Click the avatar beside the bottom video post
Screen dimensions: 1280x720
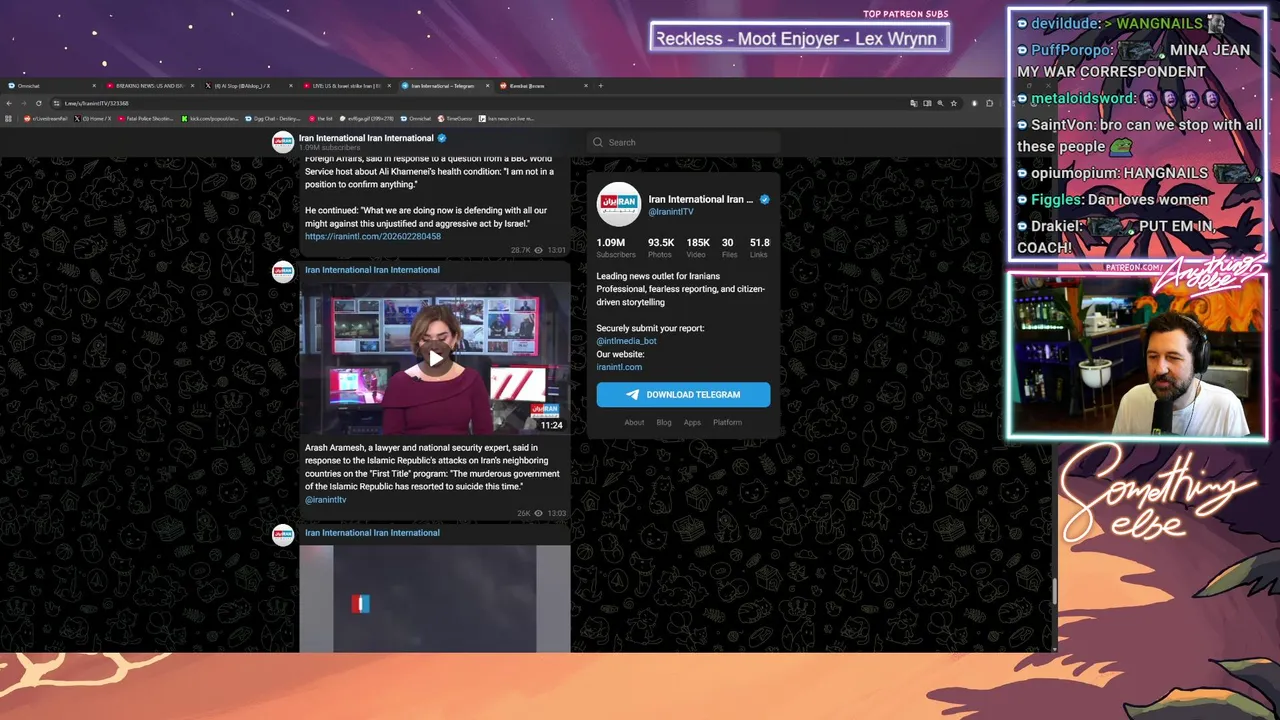pyautogui.click(x=283, y=534)
